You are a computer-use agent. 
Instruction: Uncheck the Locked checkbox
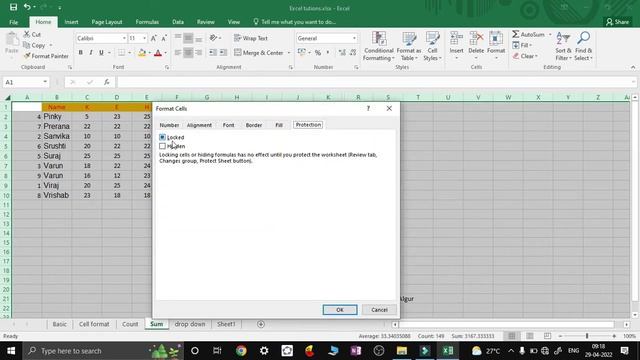(x=162, y=137)
